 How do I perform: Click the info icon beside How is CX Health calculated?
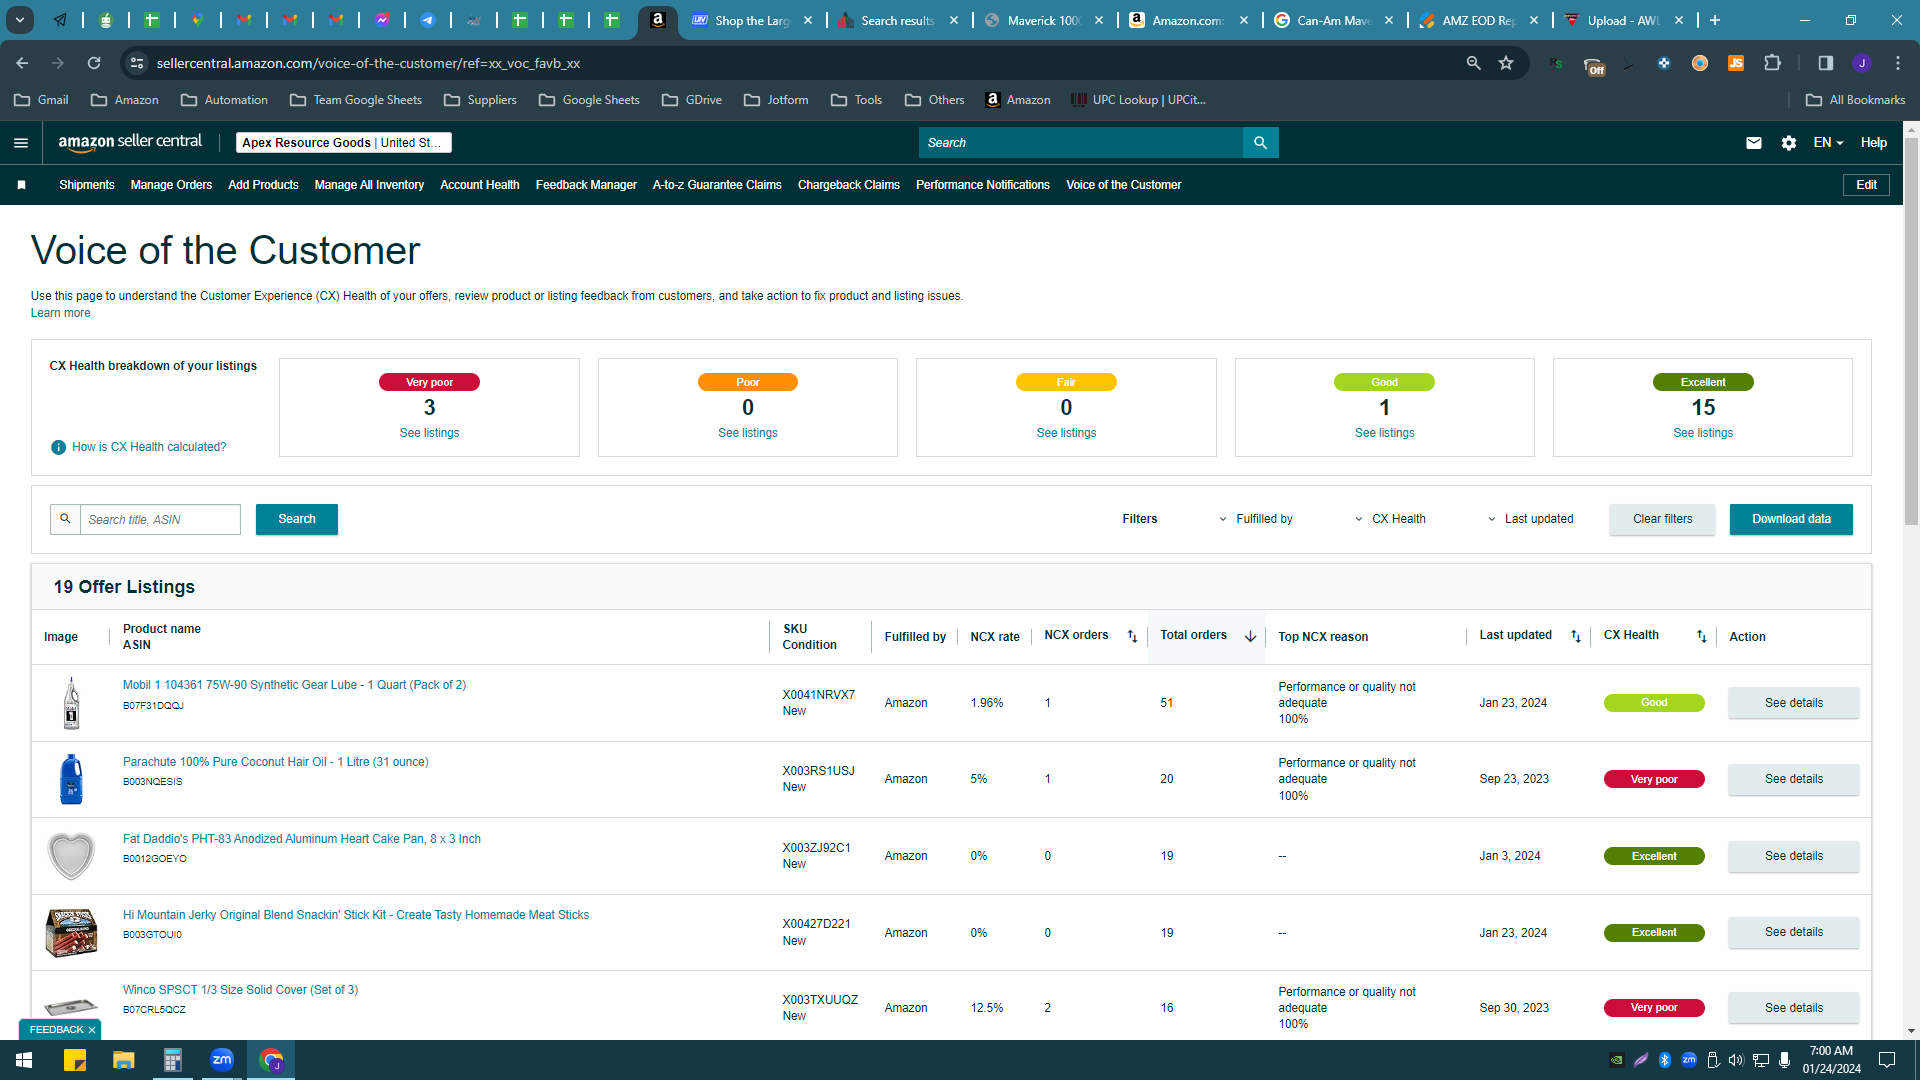coord(58,447)
